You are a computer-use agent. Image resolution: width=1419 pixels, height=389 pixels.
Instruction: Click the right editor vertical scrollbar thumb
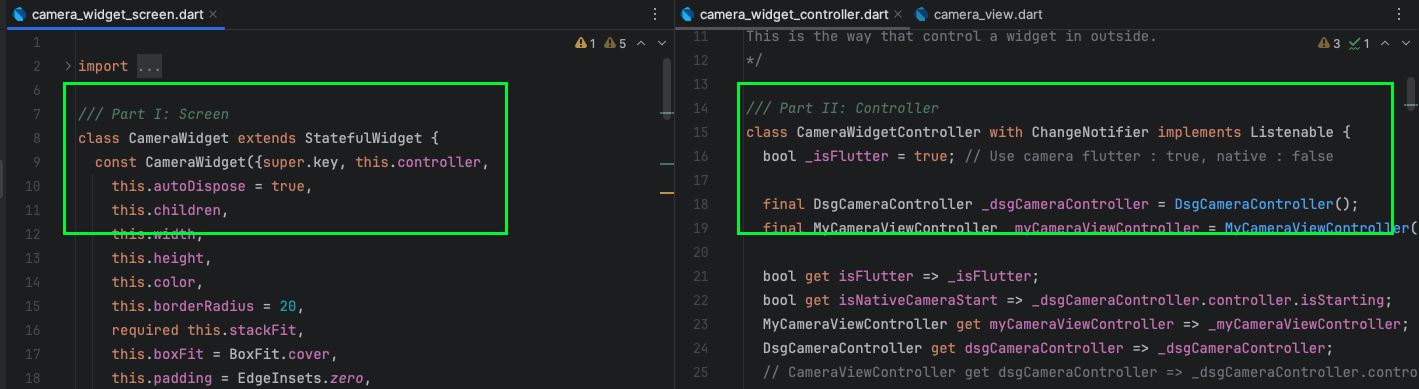tap(1412, 92)
